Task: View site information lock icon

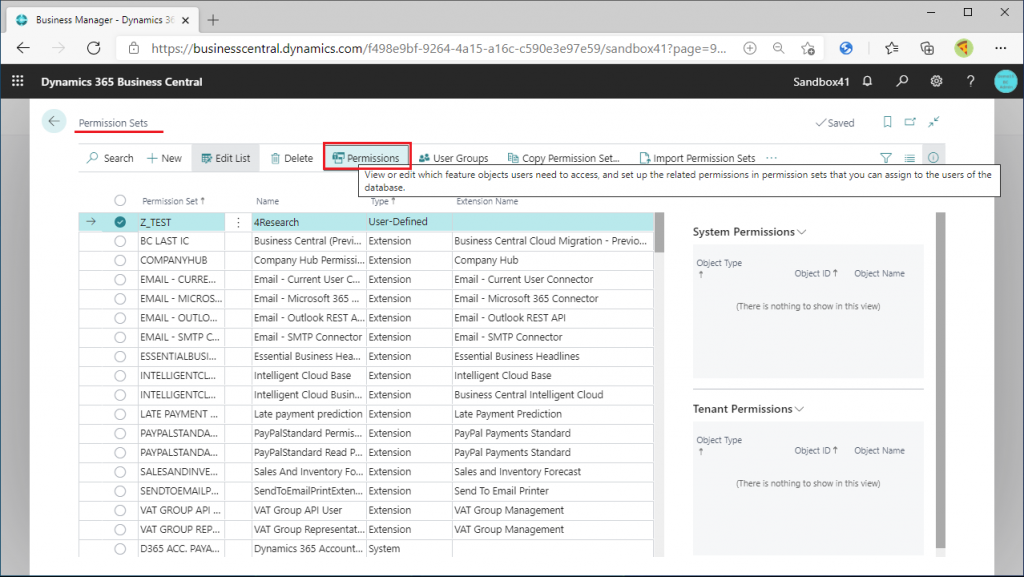Action: click(134, 48)
